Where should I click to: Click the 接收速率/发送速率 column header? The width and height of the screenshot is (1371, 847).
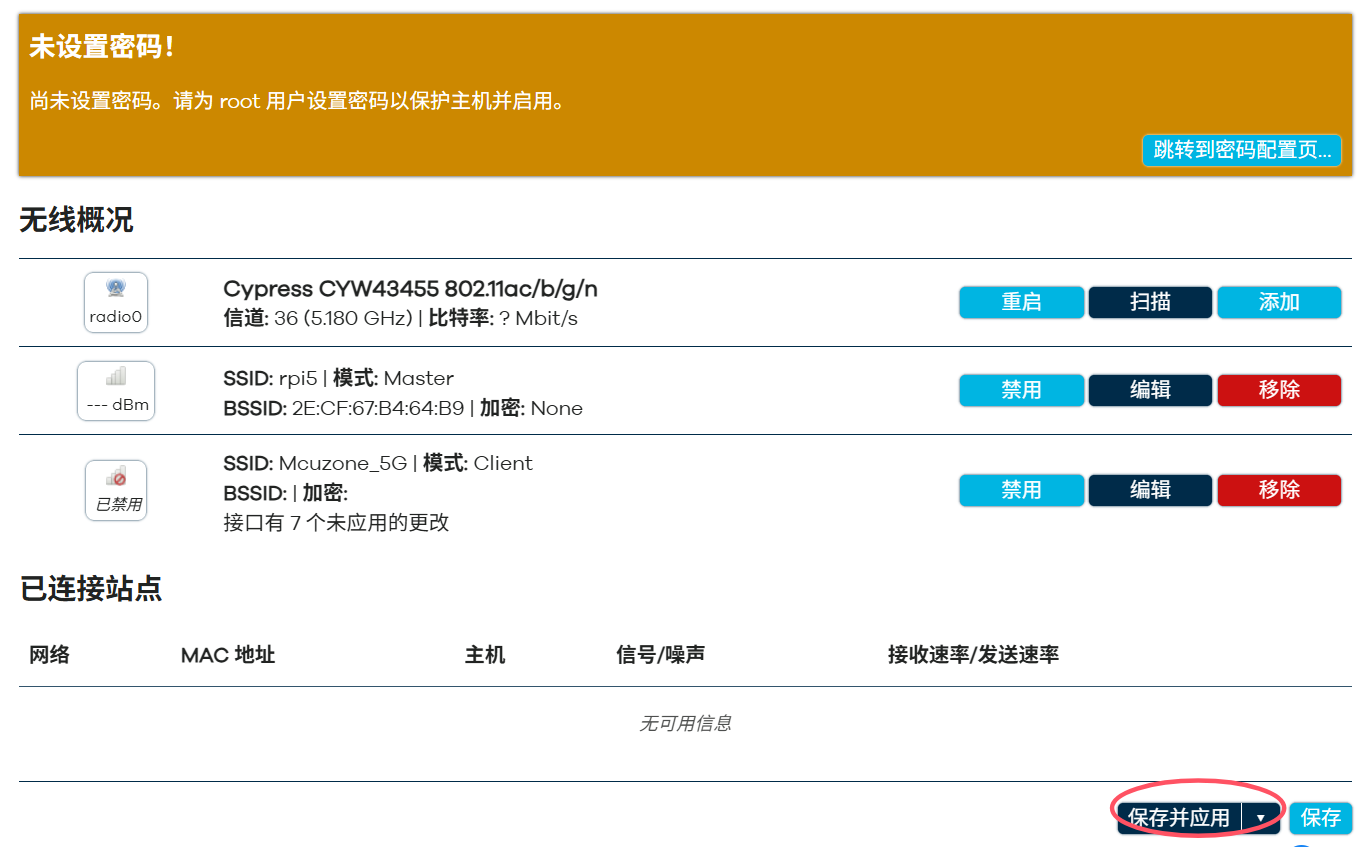click(x=973, y=655)
